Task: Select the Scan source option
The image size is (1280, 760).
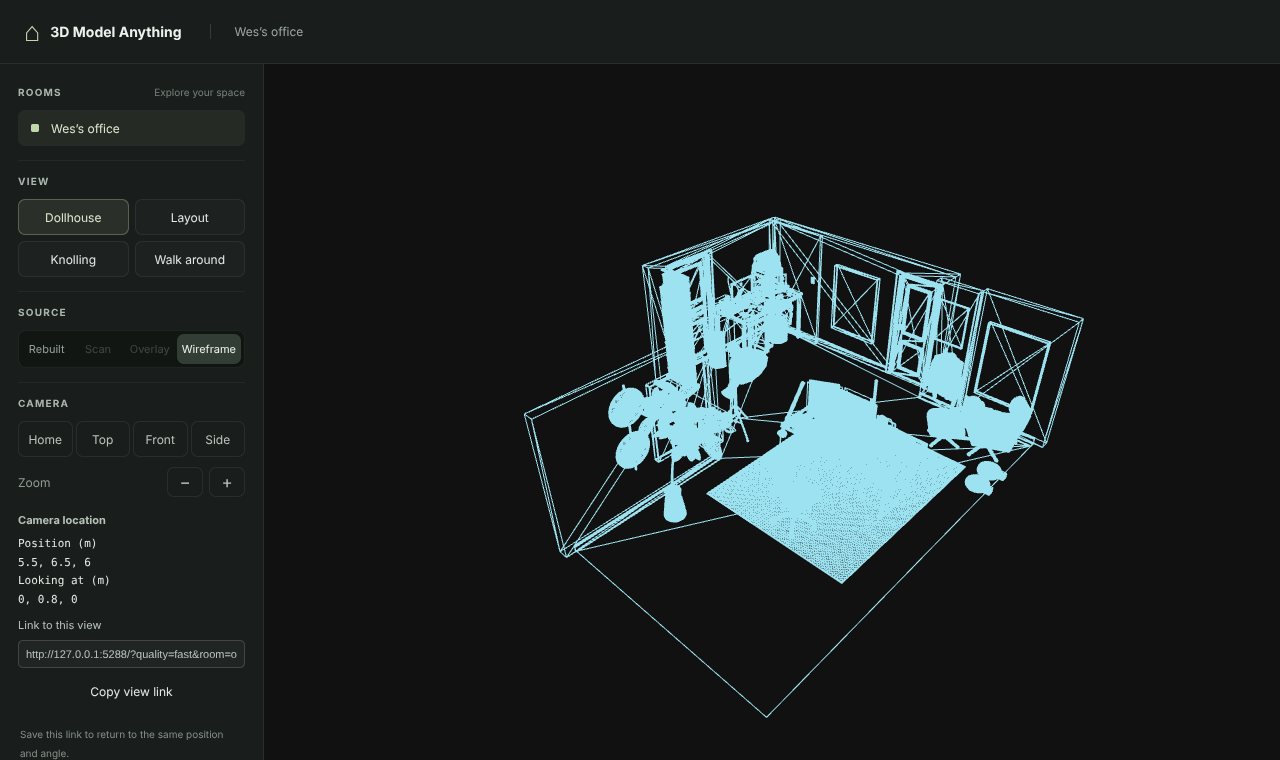Action: [98, 349]
